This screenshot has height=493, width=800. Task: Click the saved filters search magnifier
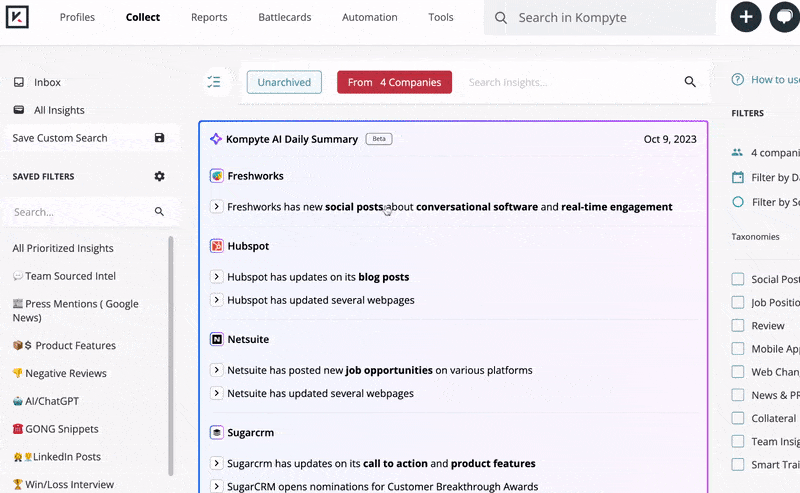(x=159, y=211)
